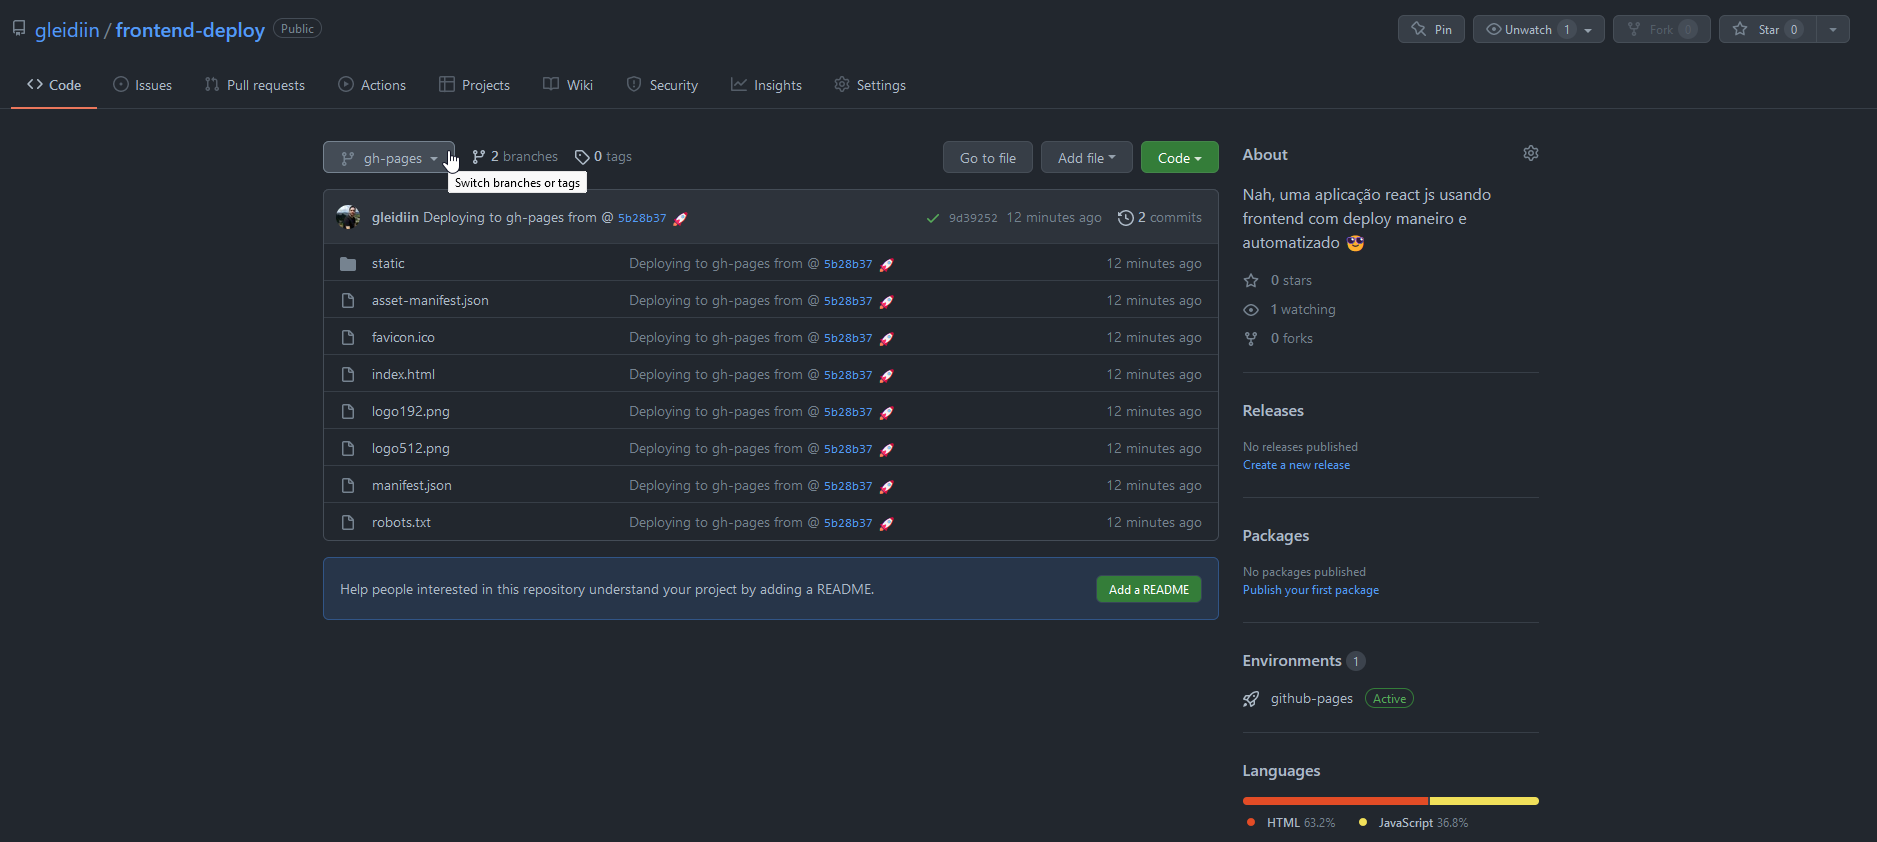The image size is (1877, 842).
Task: Open the github-pages environment
Action: point(1312,698)
